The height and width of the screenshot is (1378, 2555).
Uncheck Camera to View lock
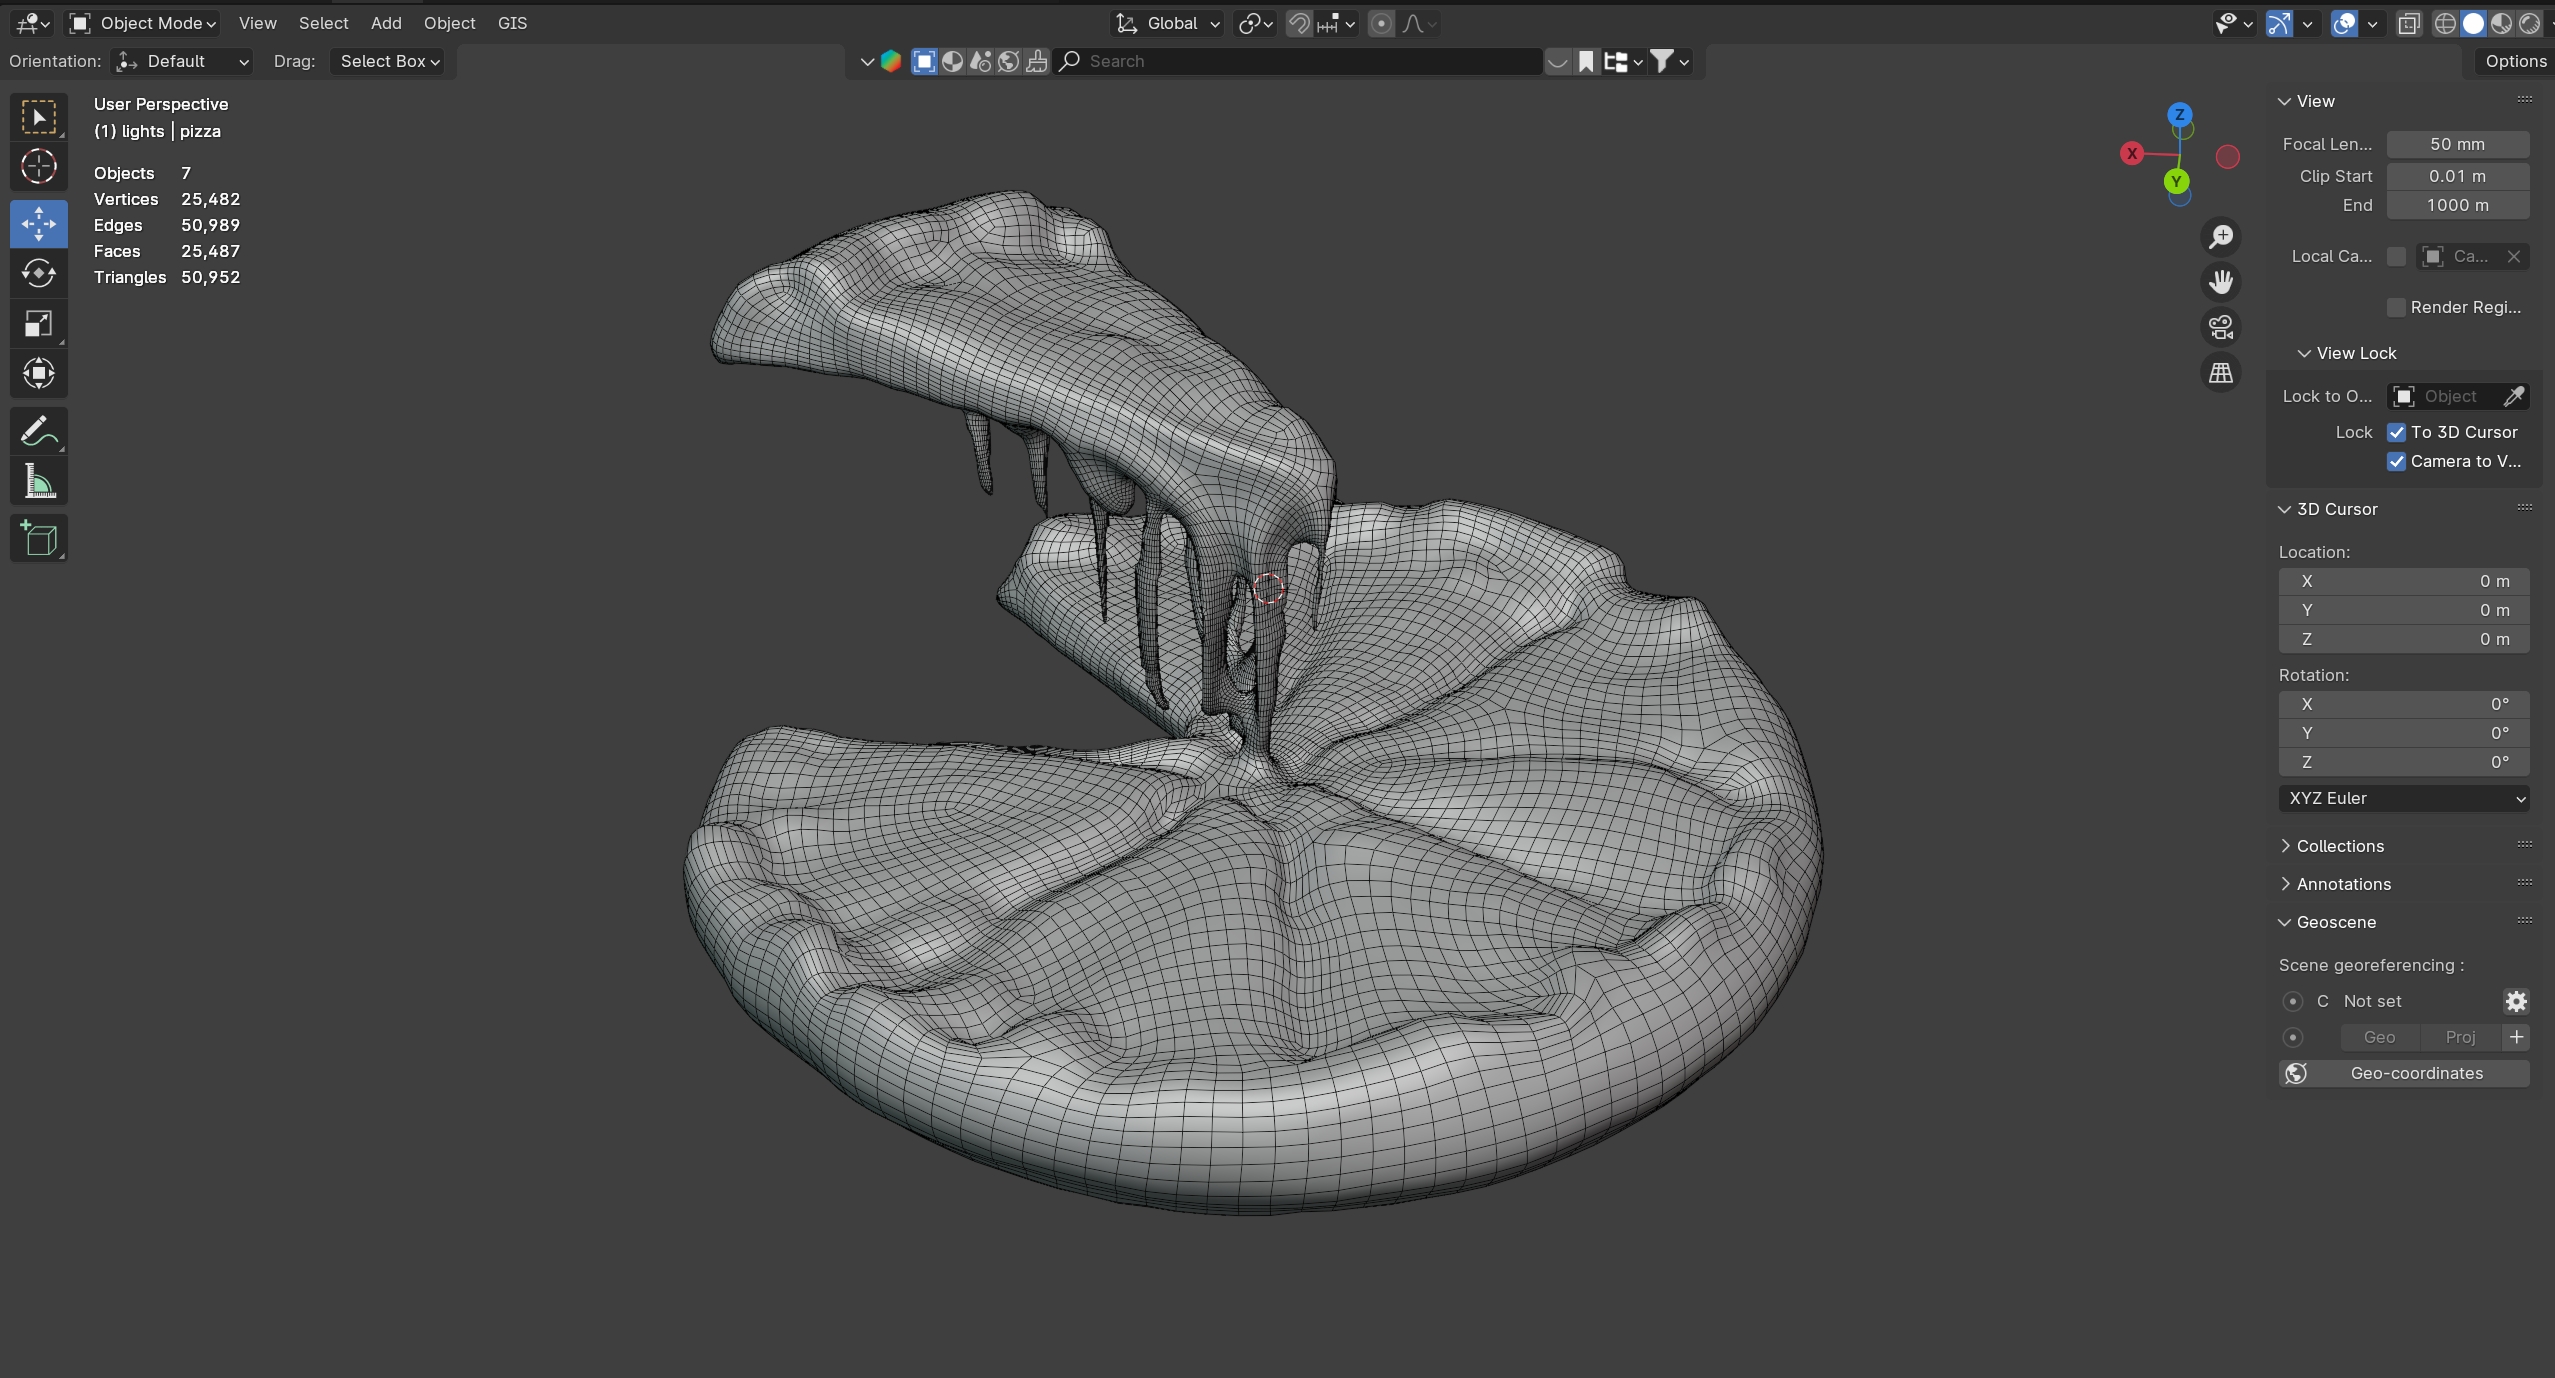(2396, 461)
